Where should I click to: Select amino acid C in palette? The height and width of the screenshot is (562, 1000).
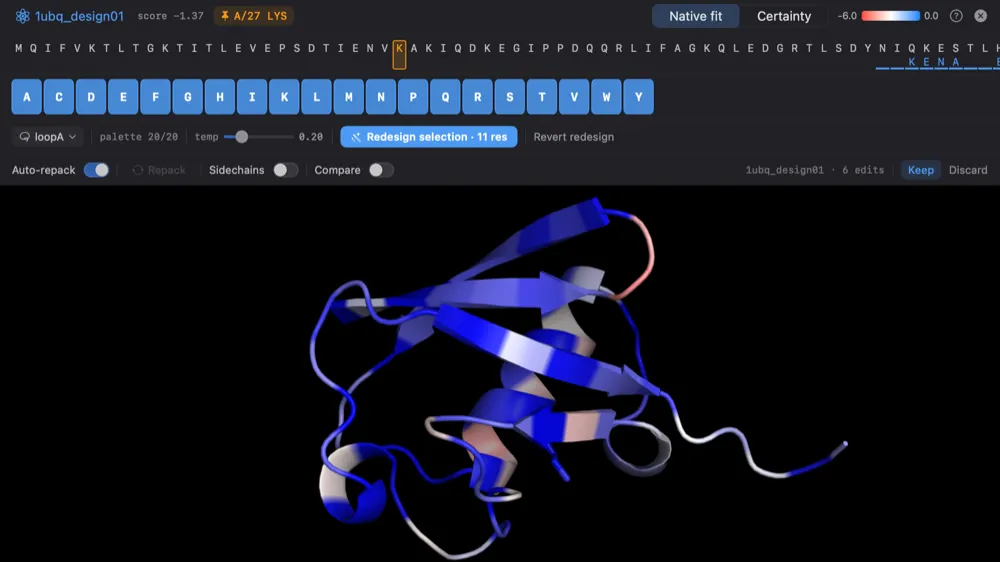59,97
